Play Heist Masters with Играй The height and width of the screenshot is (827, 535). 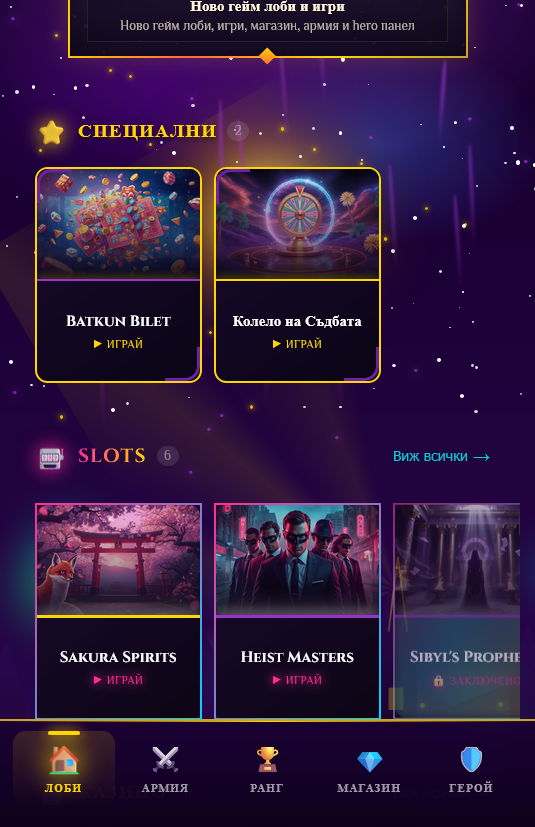point(297,680)
